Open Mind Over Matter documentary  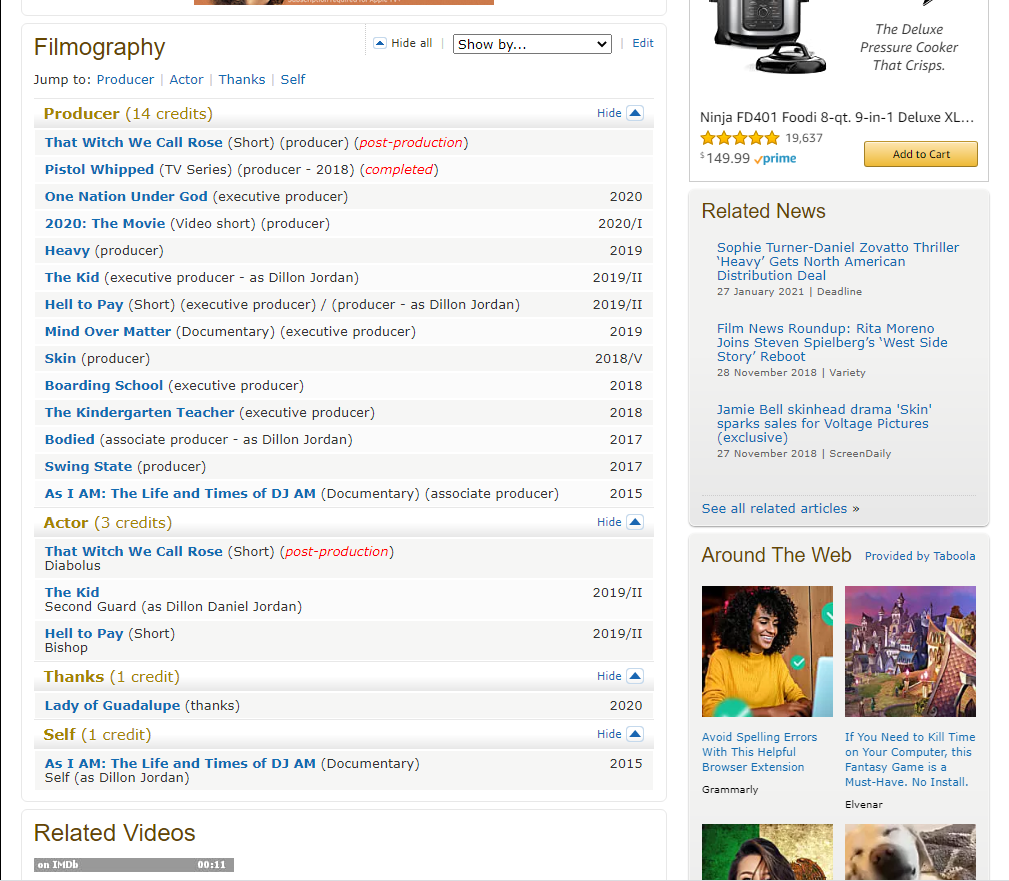click(107, 331)
